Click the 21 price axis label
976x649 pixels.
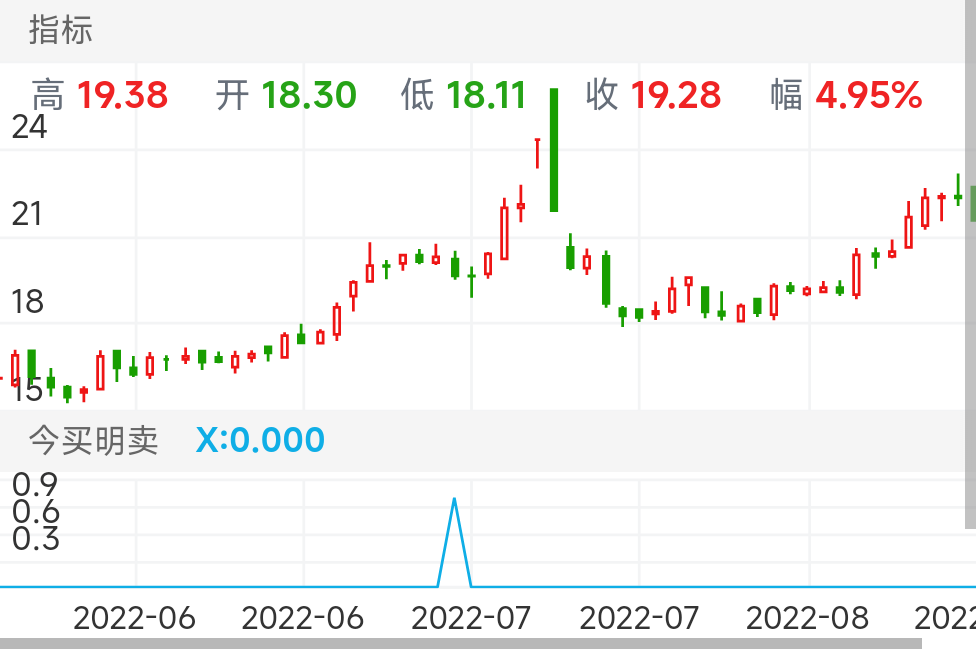tap(27, 214)
